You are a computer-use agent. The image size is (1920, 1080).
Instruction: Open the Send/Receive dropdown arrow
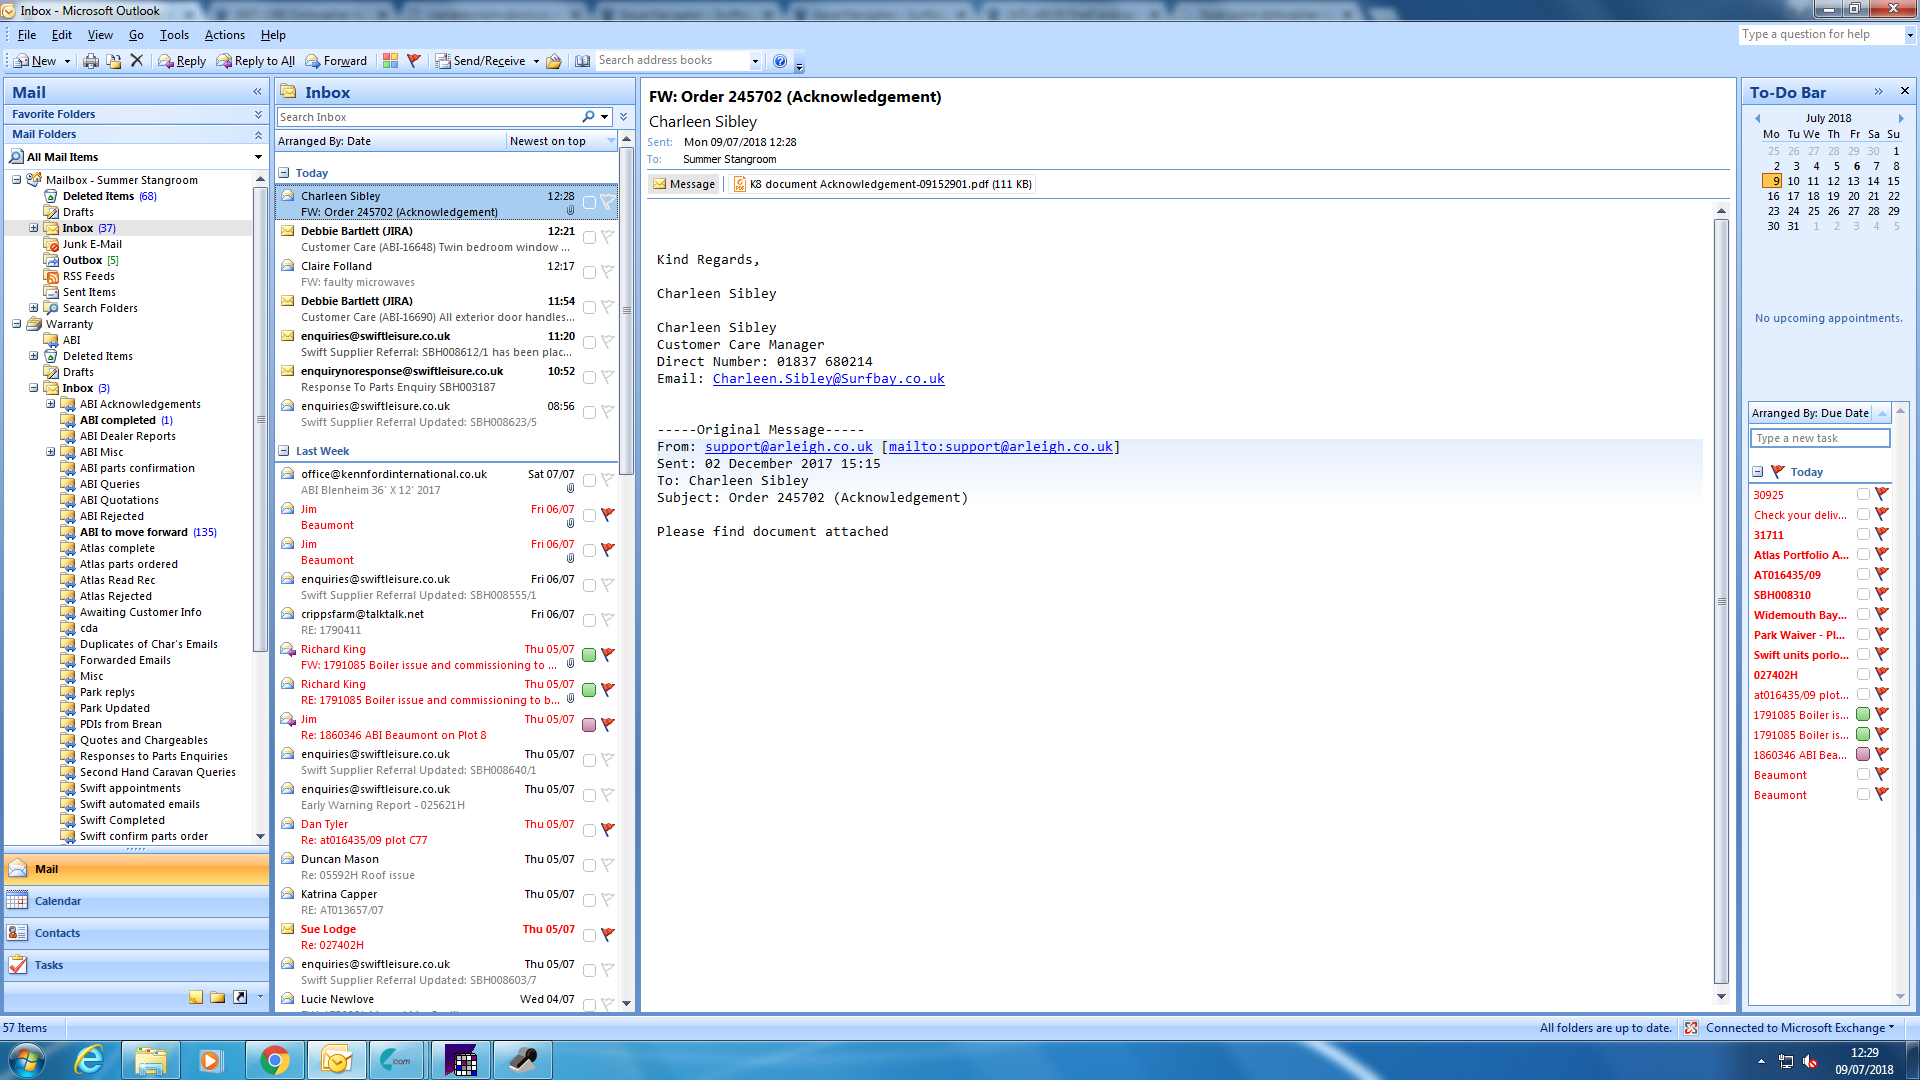coord(536,61)
